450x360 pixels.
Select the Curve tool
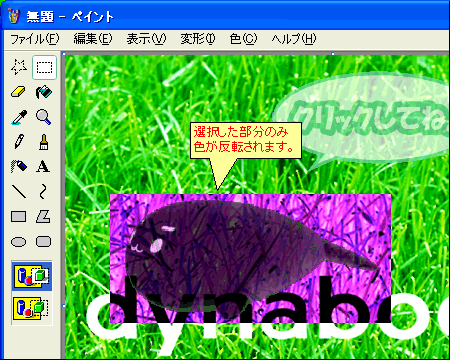click(x=44, y=191)
